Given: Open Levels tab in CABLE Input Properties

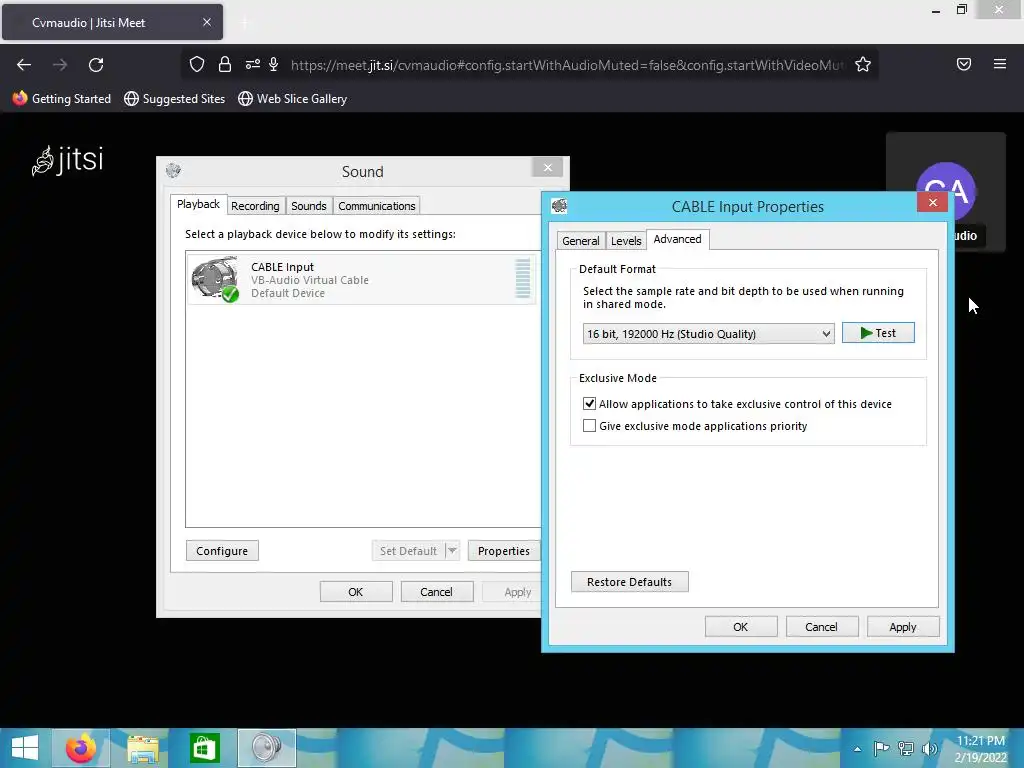Looking at the screenshot, I should tap(626, 240).
